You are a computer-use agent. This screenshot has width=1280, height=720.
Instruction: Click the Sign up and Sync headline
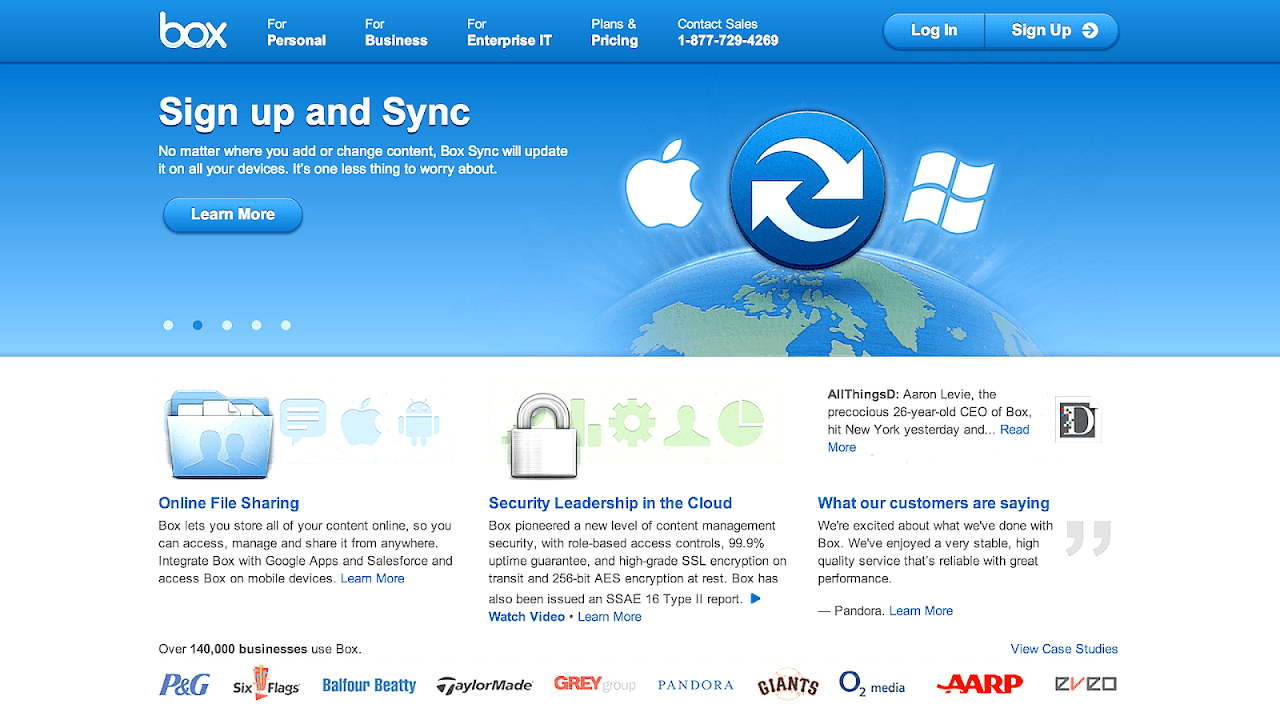(315, 112)
